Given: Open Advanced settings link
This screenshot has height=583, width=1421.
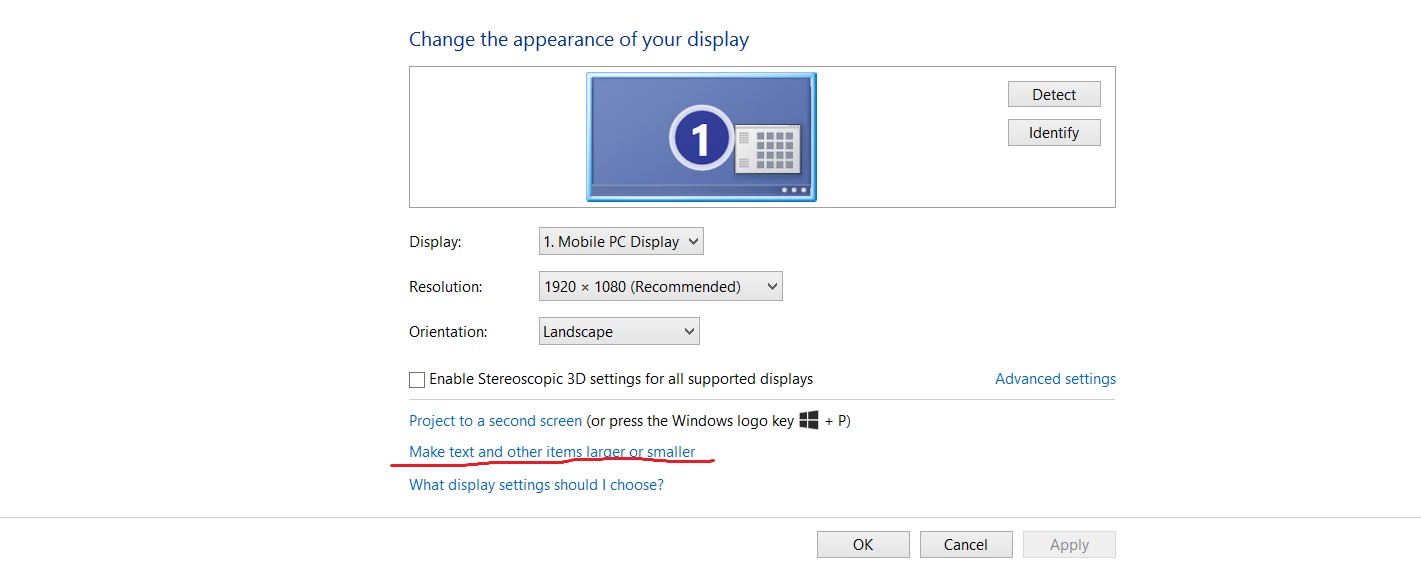Looking at the screenshot, I should (x=1055, y=379).
